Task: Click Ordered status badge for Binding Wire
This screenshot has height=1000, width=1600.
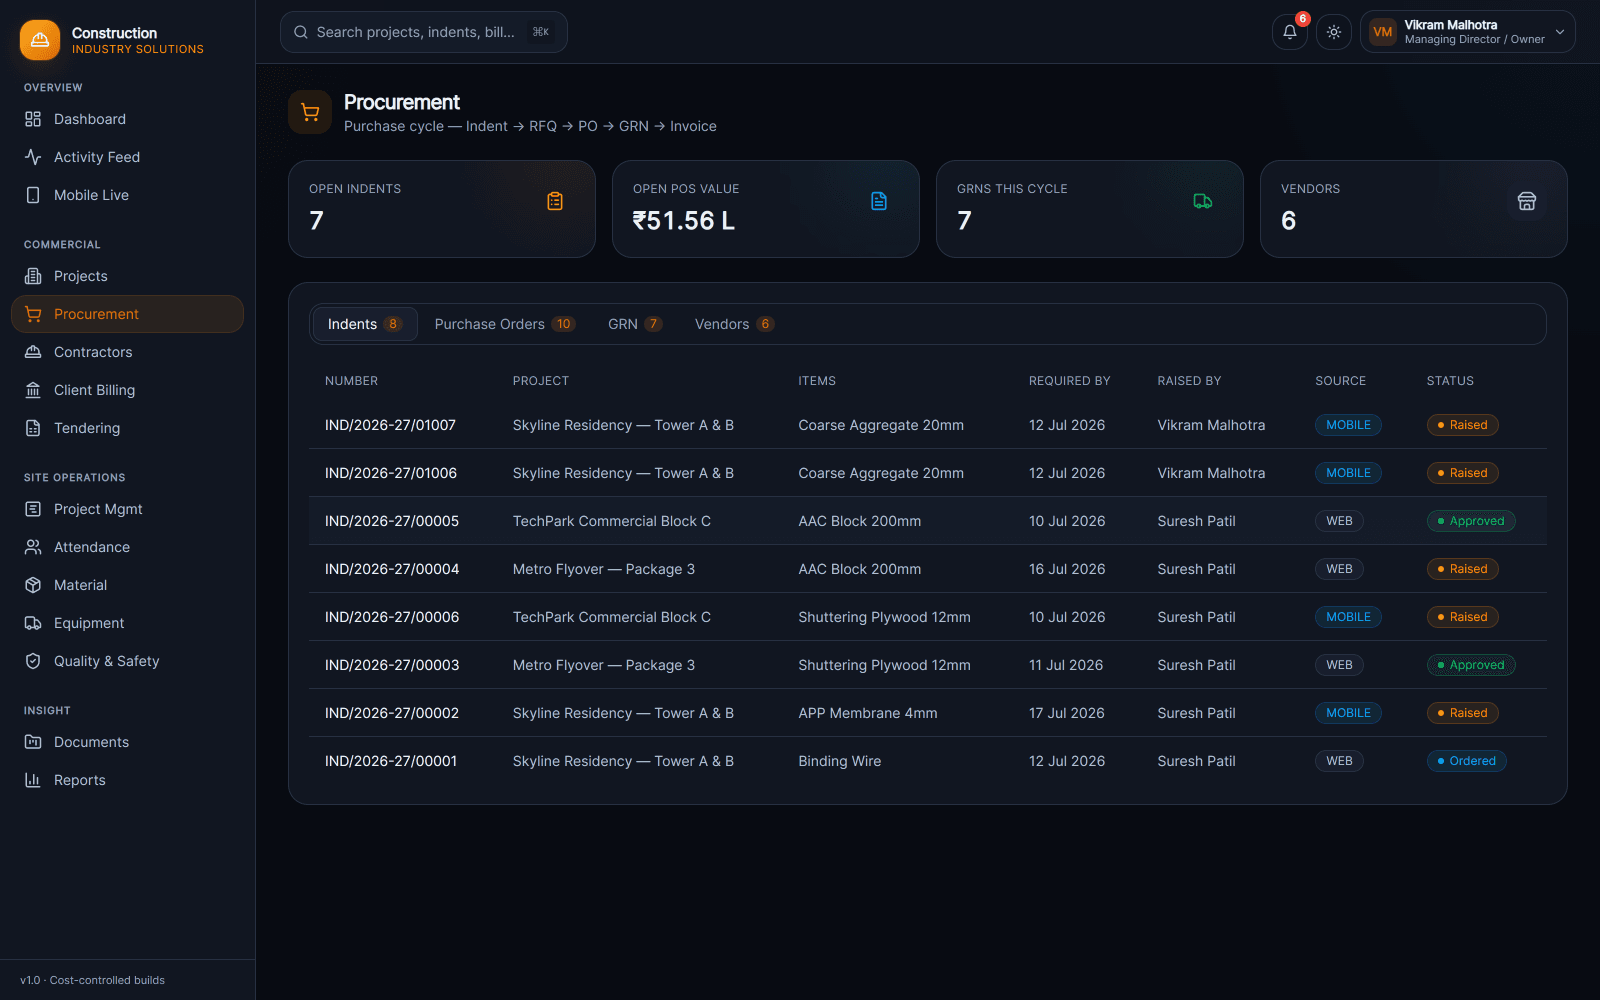Action: [1466, 761]
